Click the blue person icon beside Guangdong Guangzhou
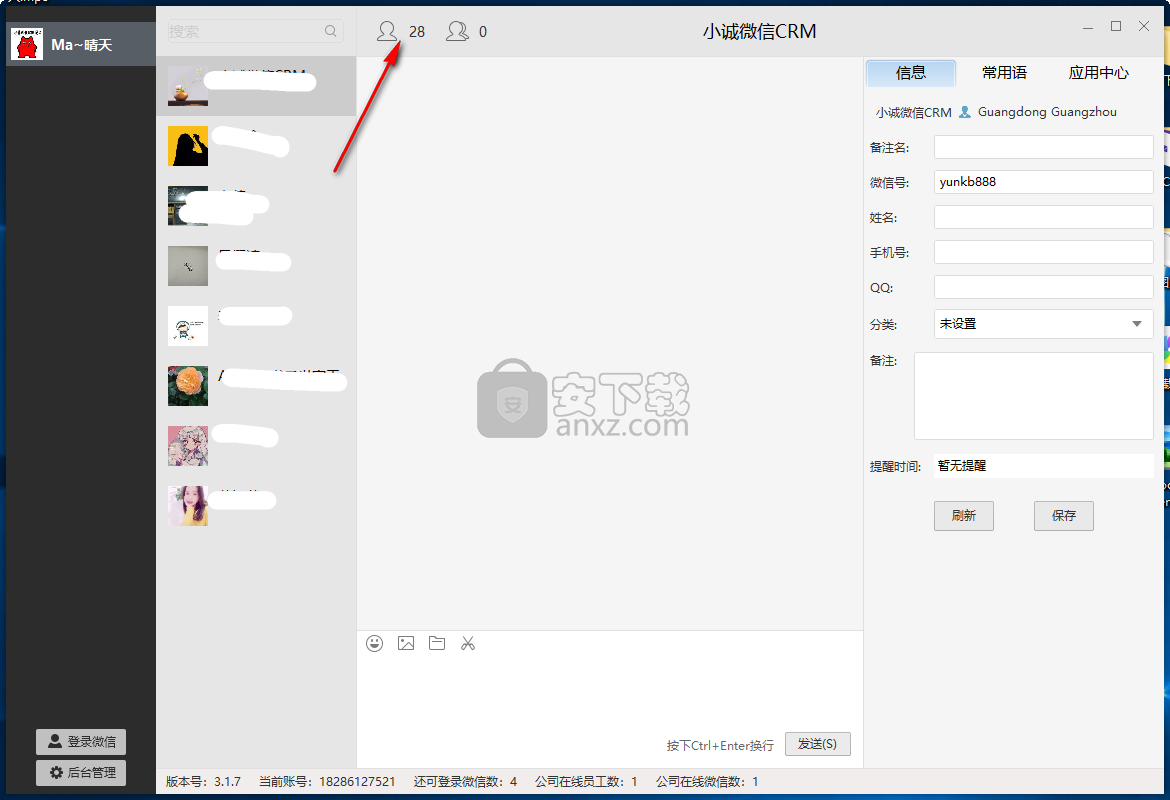This screenshot has width=1170, height=800. coord(965,112)
